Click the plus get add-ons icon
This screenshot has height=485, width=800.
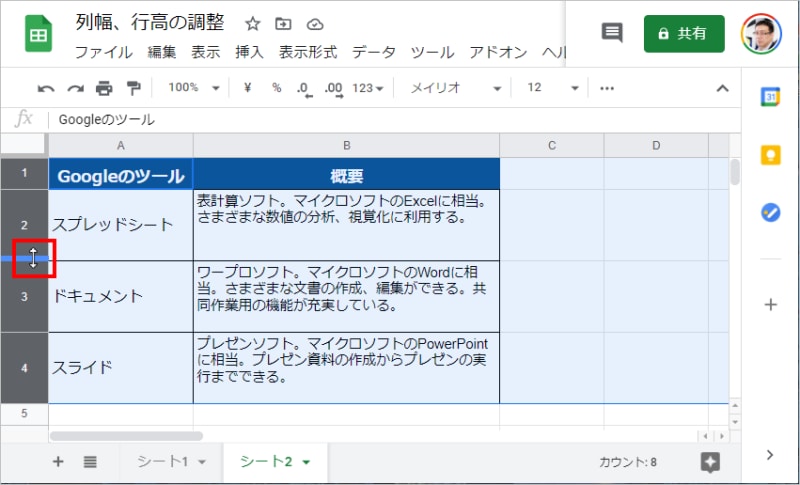(770, 305)
